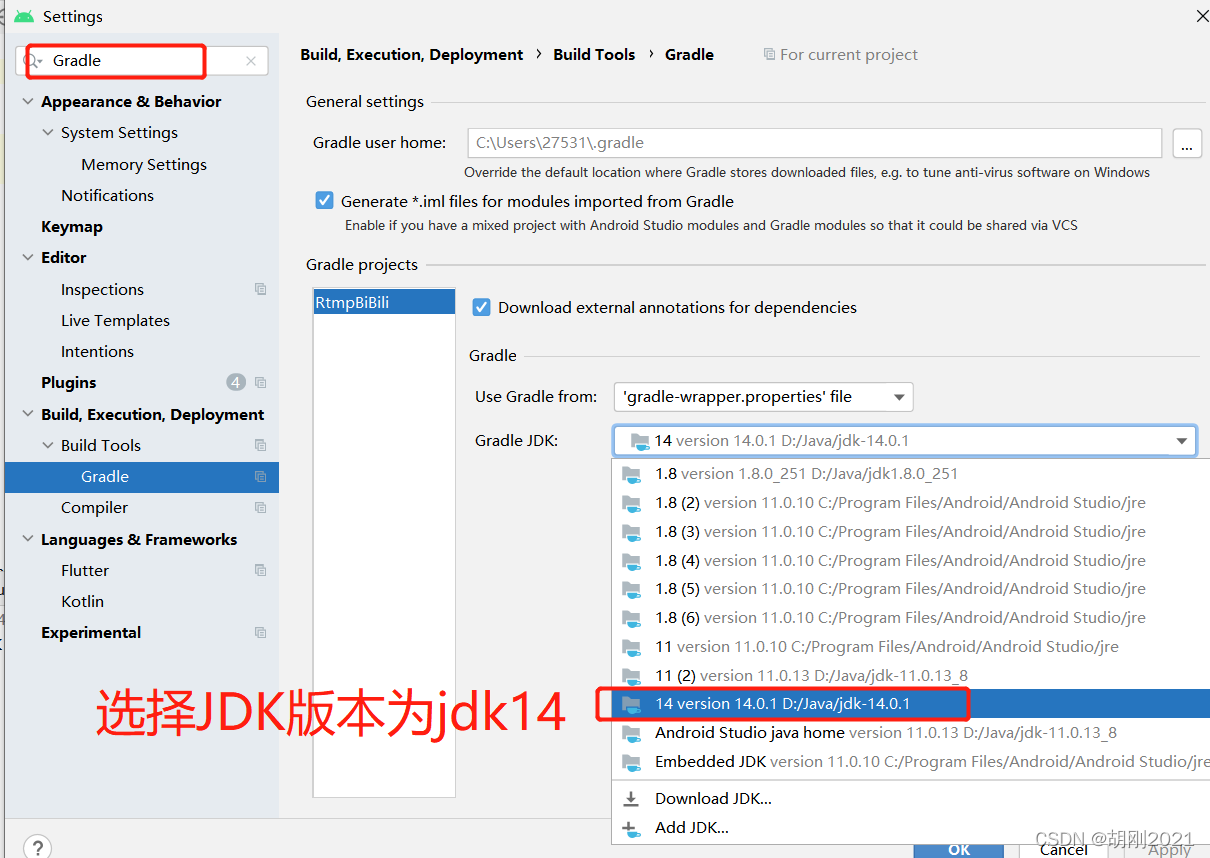
Task: Click the Cancel button
Action: [1063, 849]
